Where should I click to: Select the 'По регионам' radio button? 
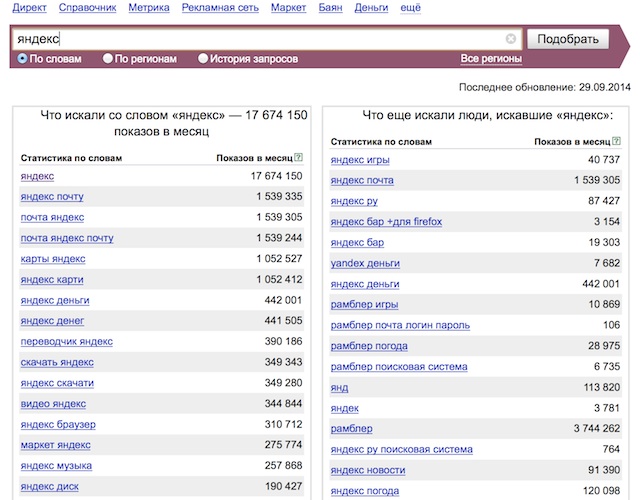(108, 58)
